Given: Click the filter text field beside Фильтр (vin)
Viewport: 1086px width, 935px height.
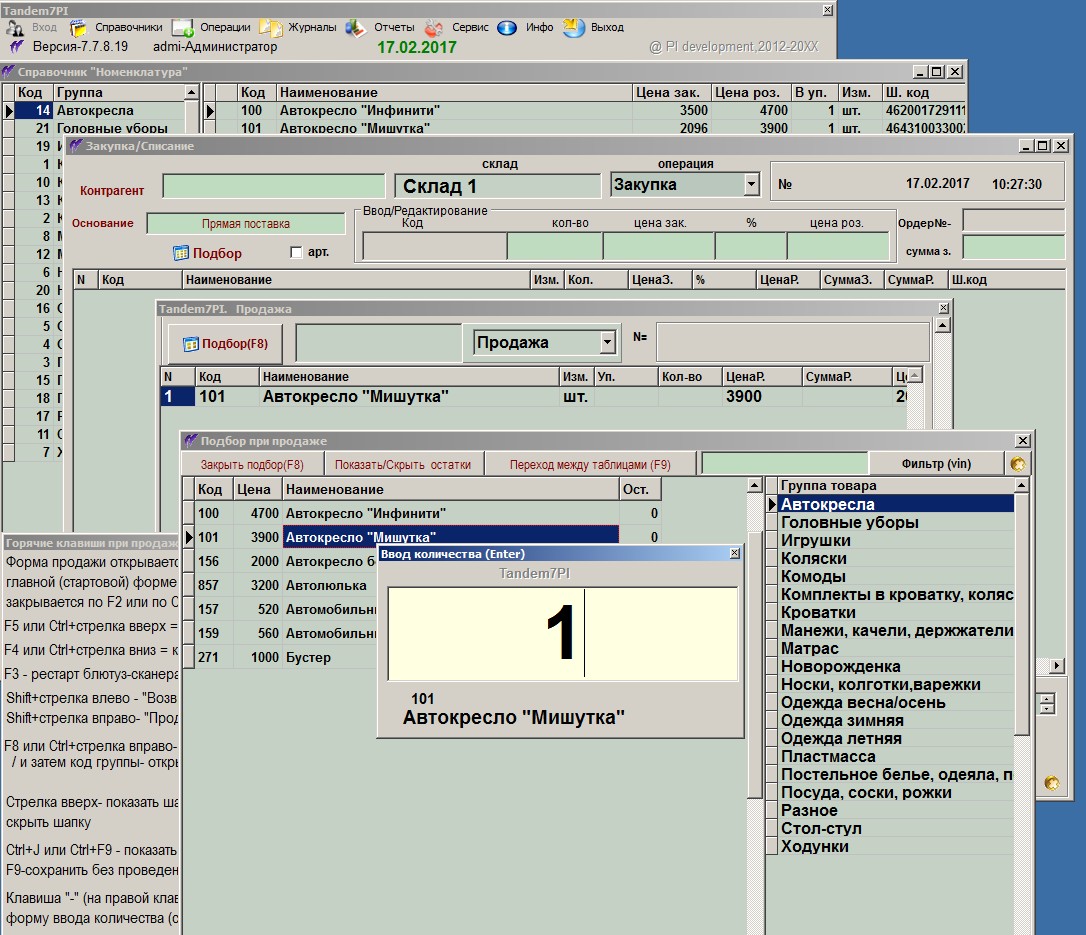Looking at the screenshot, I should pos(784,463).
